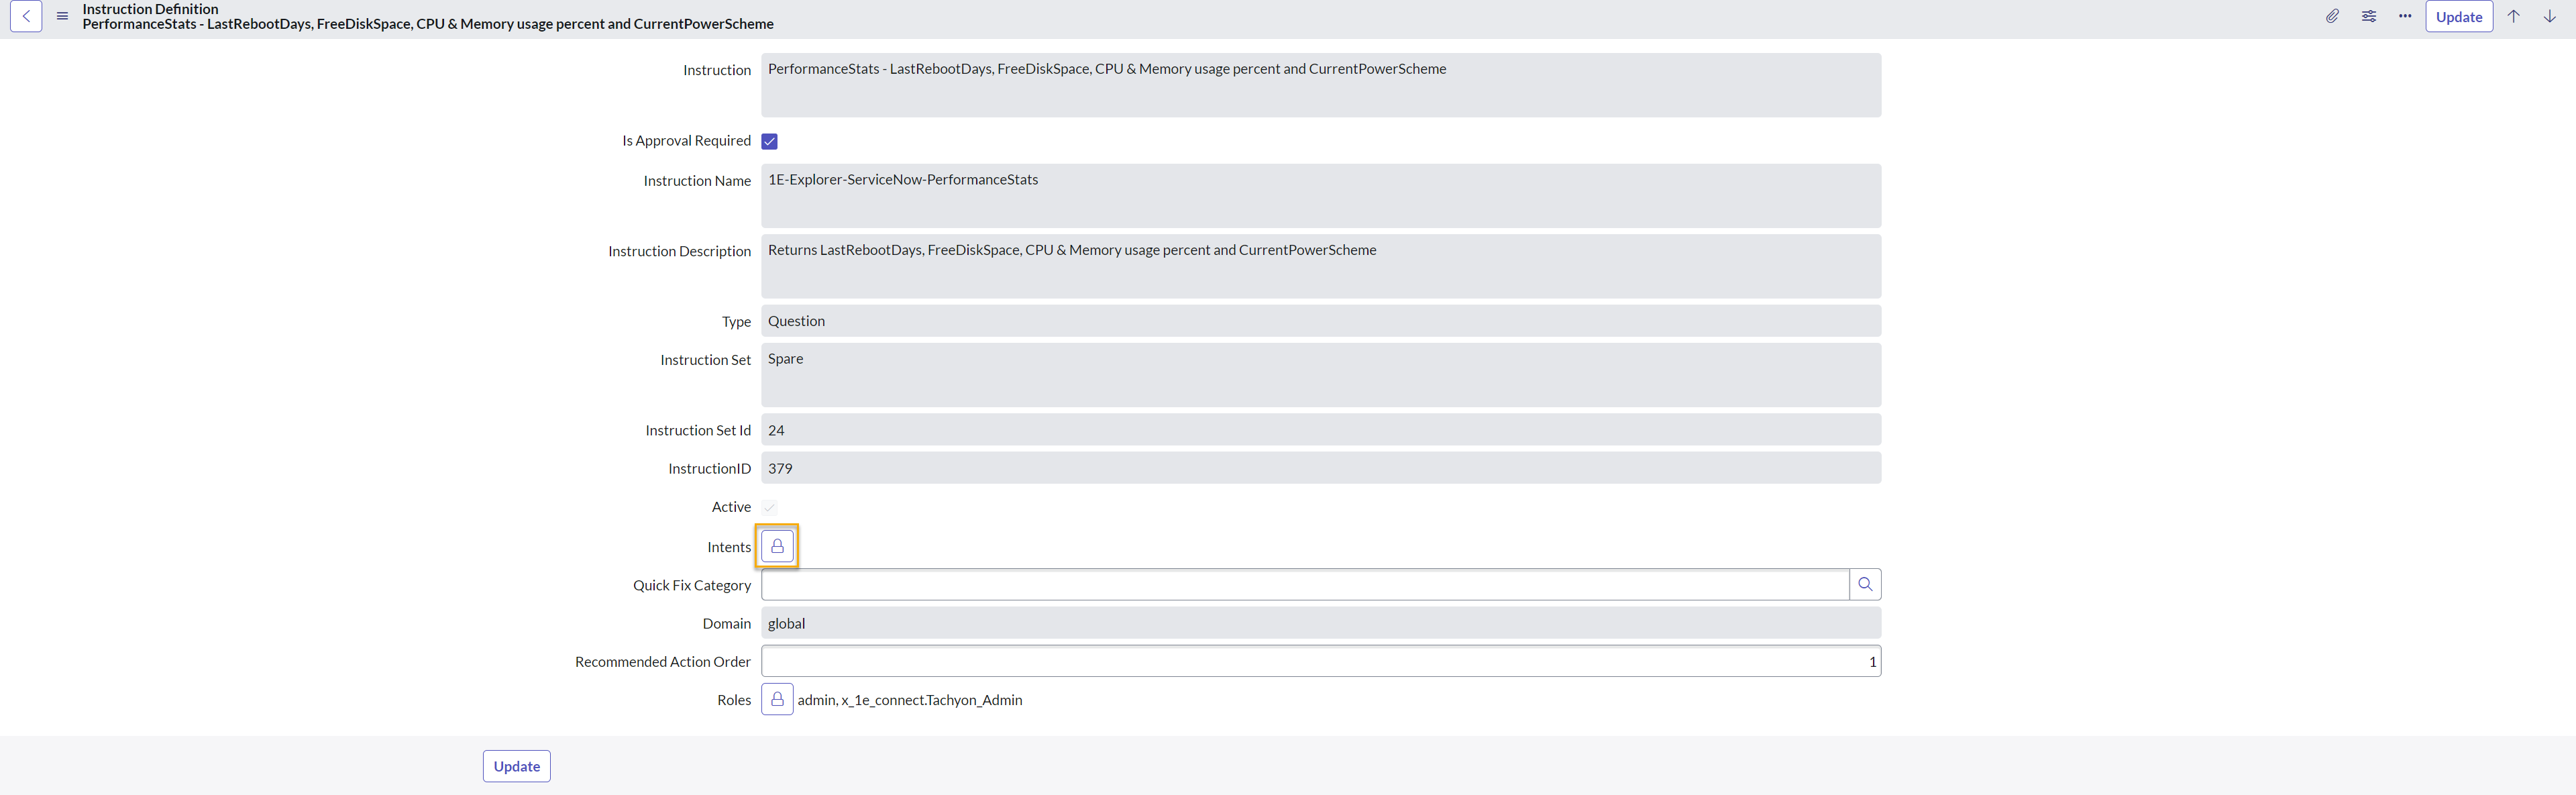Click the Quick Fix Category input field
Screen dimensions: 2576x795
[x=1304, y=585]
